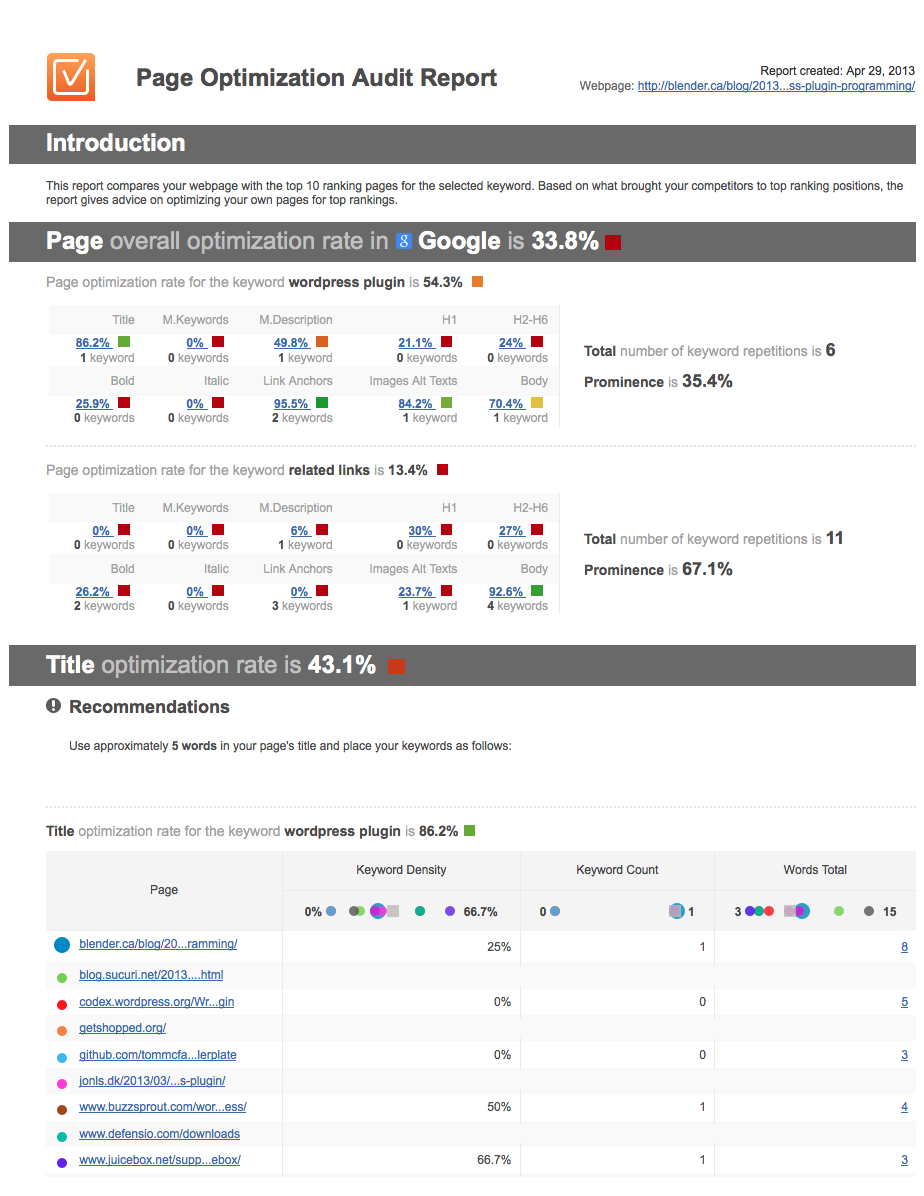Click the yellow square next to Body 70.4%
Screen dimensions: 924x1196
[537, 403]
